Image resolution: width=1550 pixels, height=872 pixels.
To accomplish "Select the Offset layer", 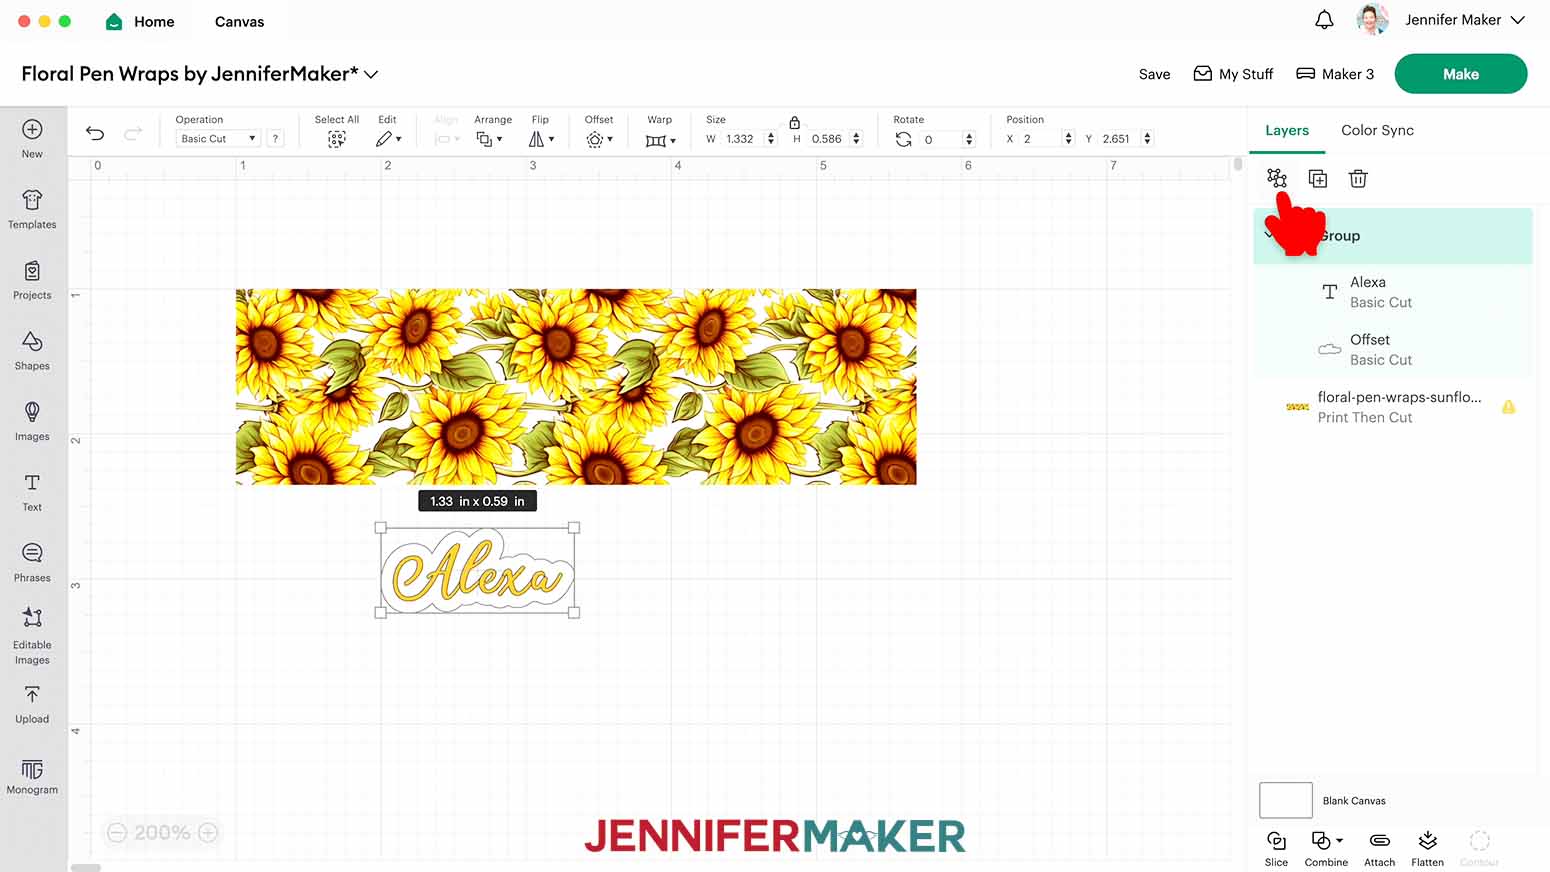I will pos(1392,349).
